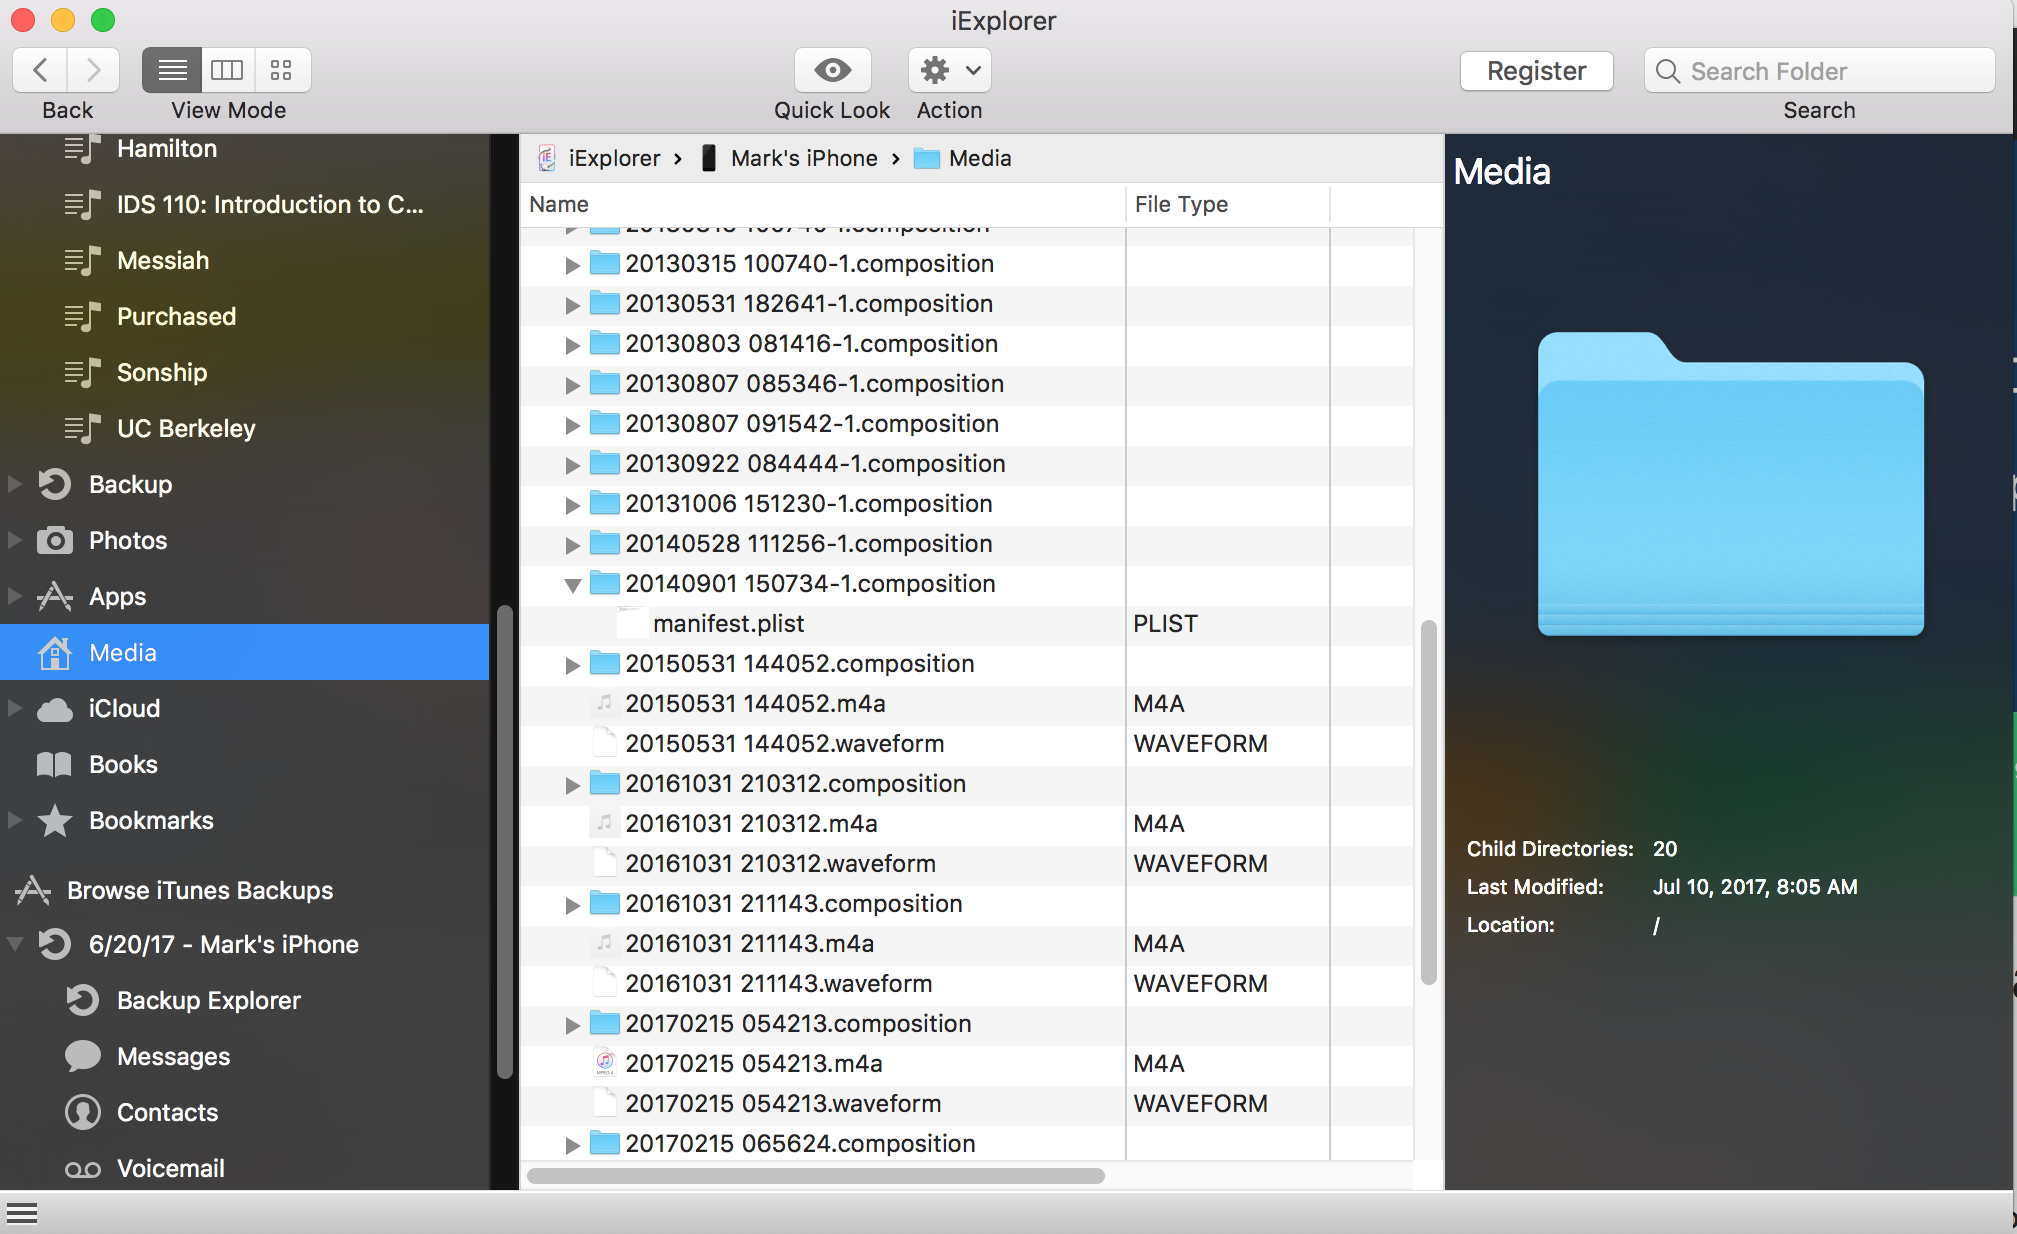Select the Voicemail sidebar entry
Image resolution: width=2017 pixels, height=1234 pixels.
point(170,1169)
